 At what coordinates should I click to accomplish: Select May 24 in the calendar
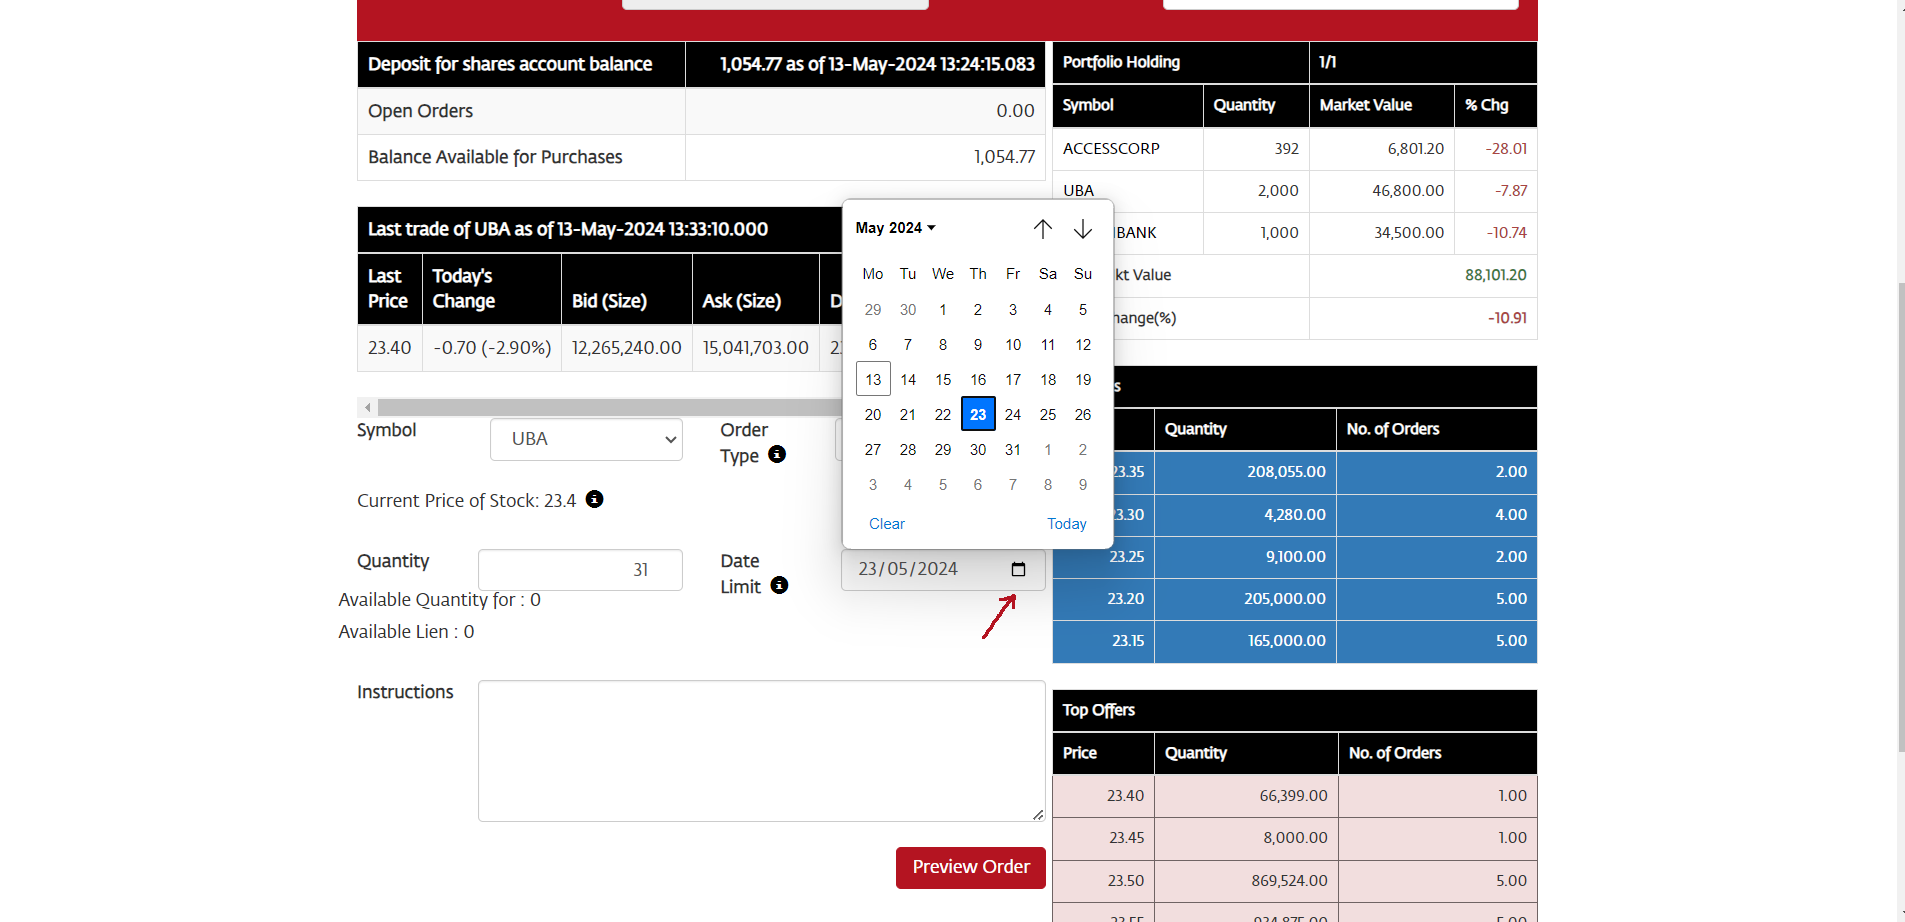[x=1013, y=414]
